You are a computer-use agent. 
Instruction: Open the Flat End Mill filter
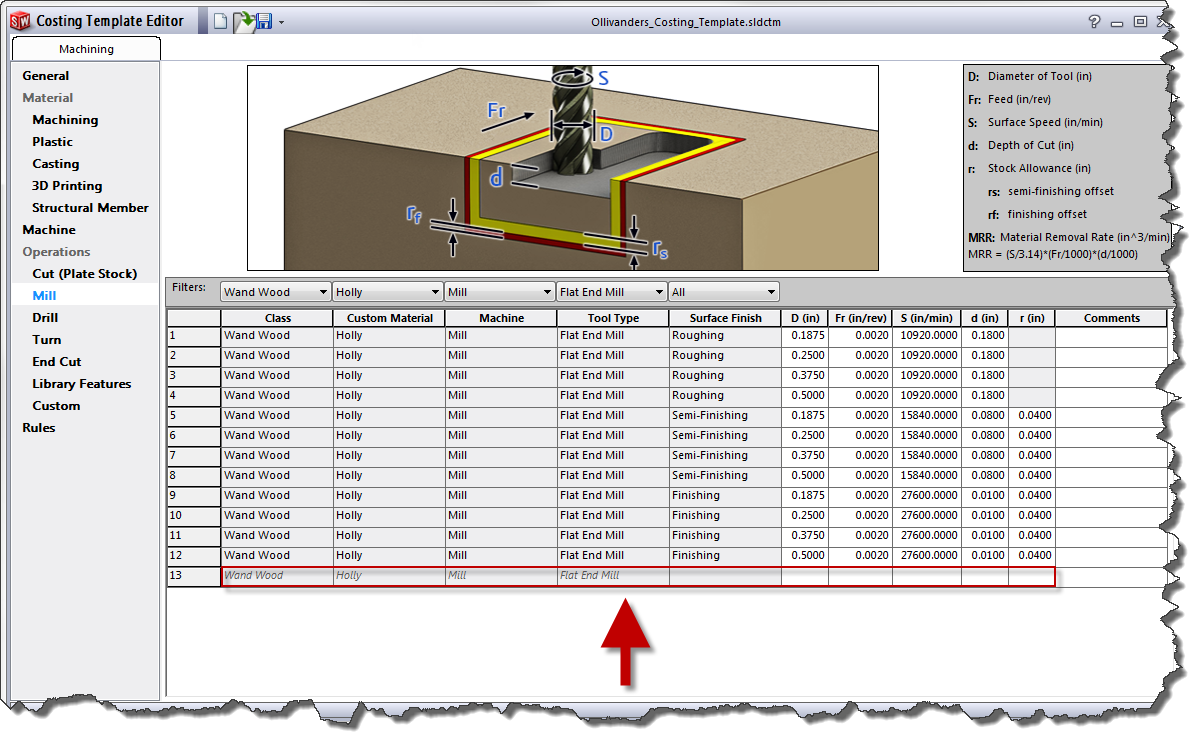click(x=612, y=292)
